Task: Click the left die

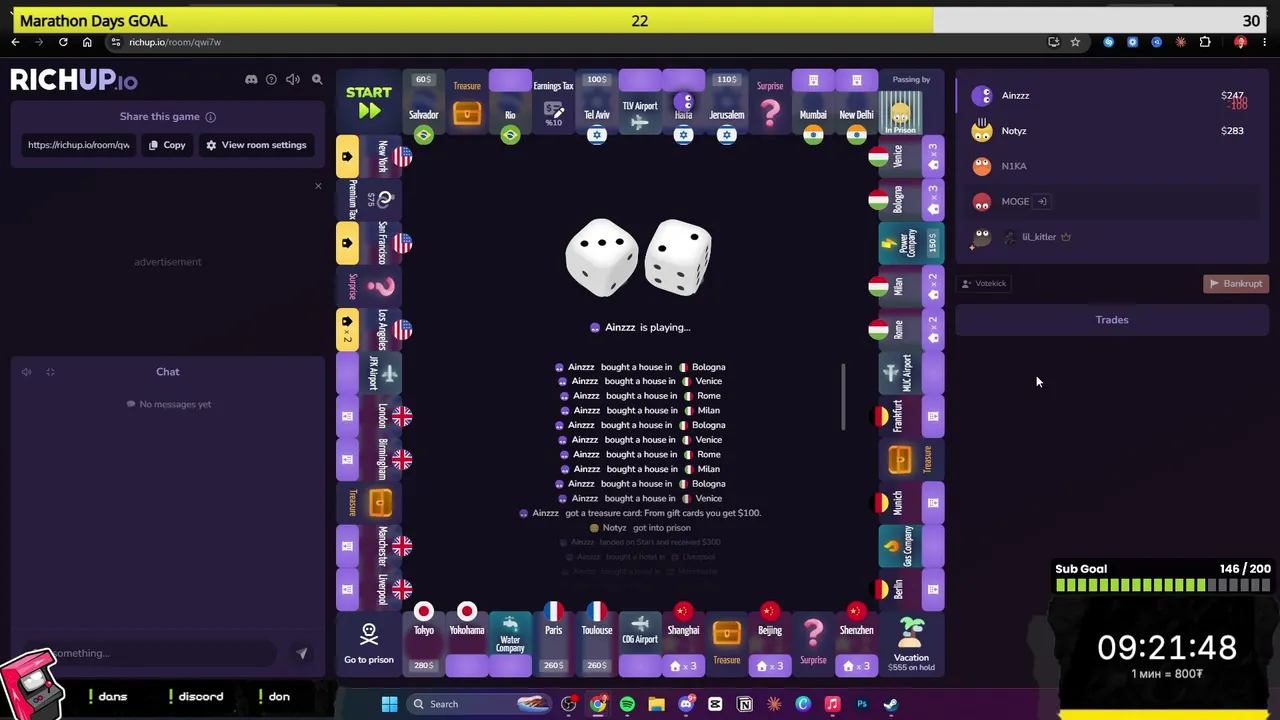Action: coord(601,257)
